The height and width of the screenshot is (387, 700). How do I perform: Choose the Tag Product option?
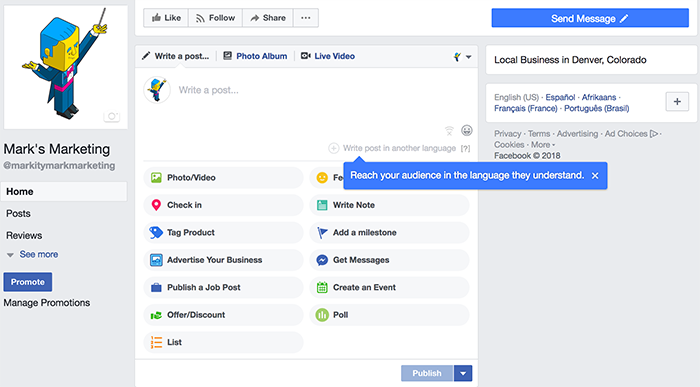pos(223,233)
